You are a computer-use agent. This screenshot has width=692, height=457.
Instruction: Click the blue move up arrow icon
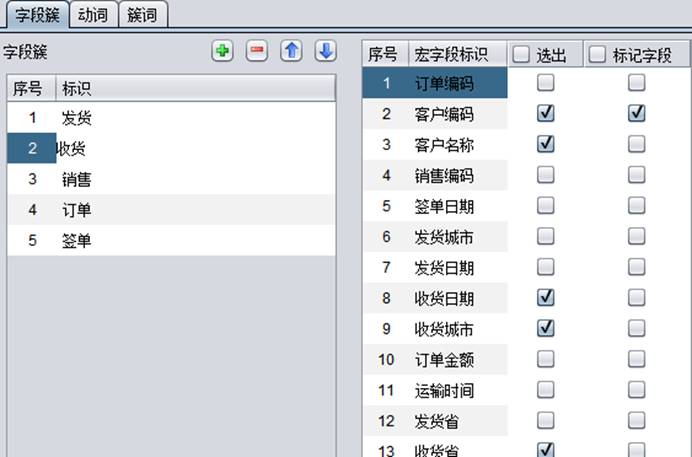(291, 51)
